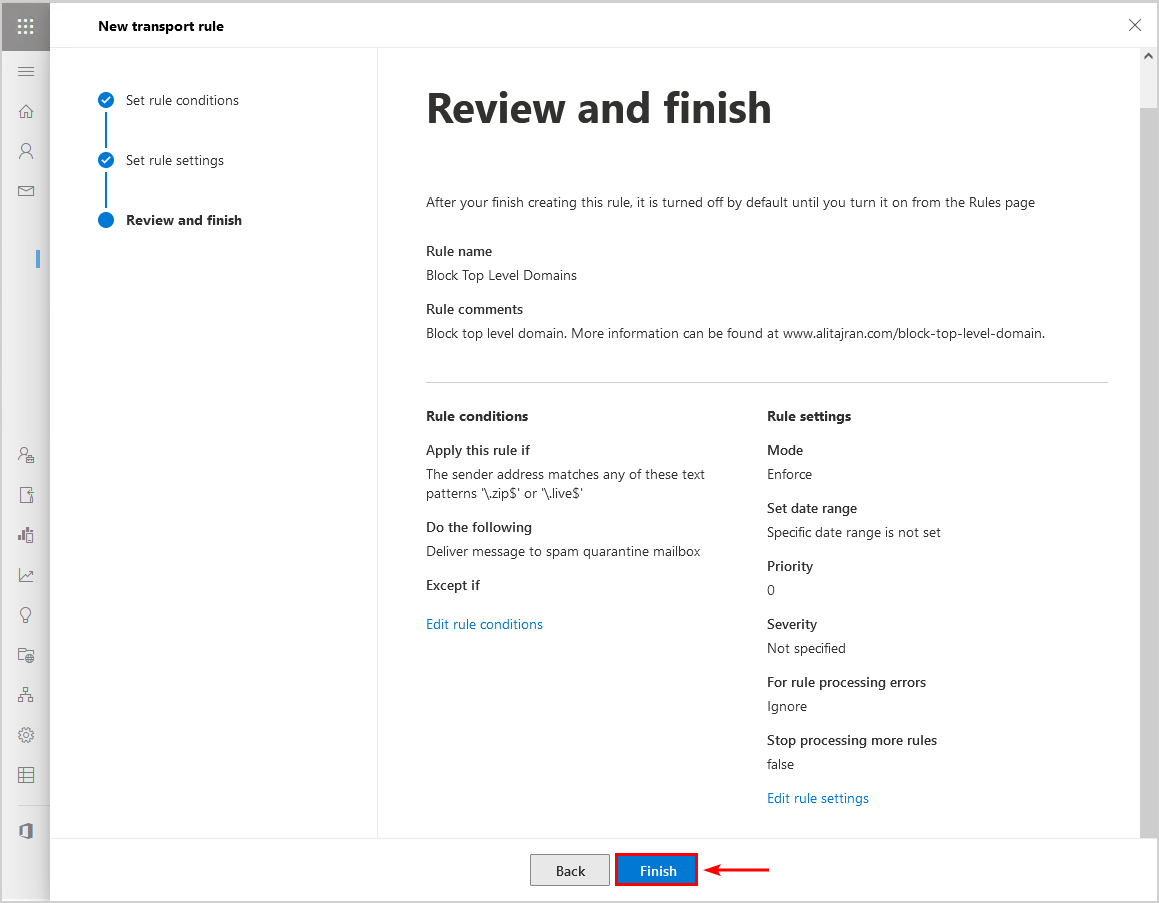The width and height of the screenshot is (1159, 903).
Task: Open the Microsoft 365 Office logo icon
Action: tap(26, 831)
